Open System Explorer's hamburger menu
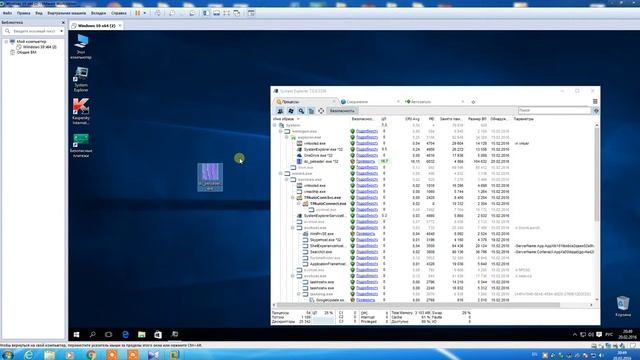 coord(595,102)
